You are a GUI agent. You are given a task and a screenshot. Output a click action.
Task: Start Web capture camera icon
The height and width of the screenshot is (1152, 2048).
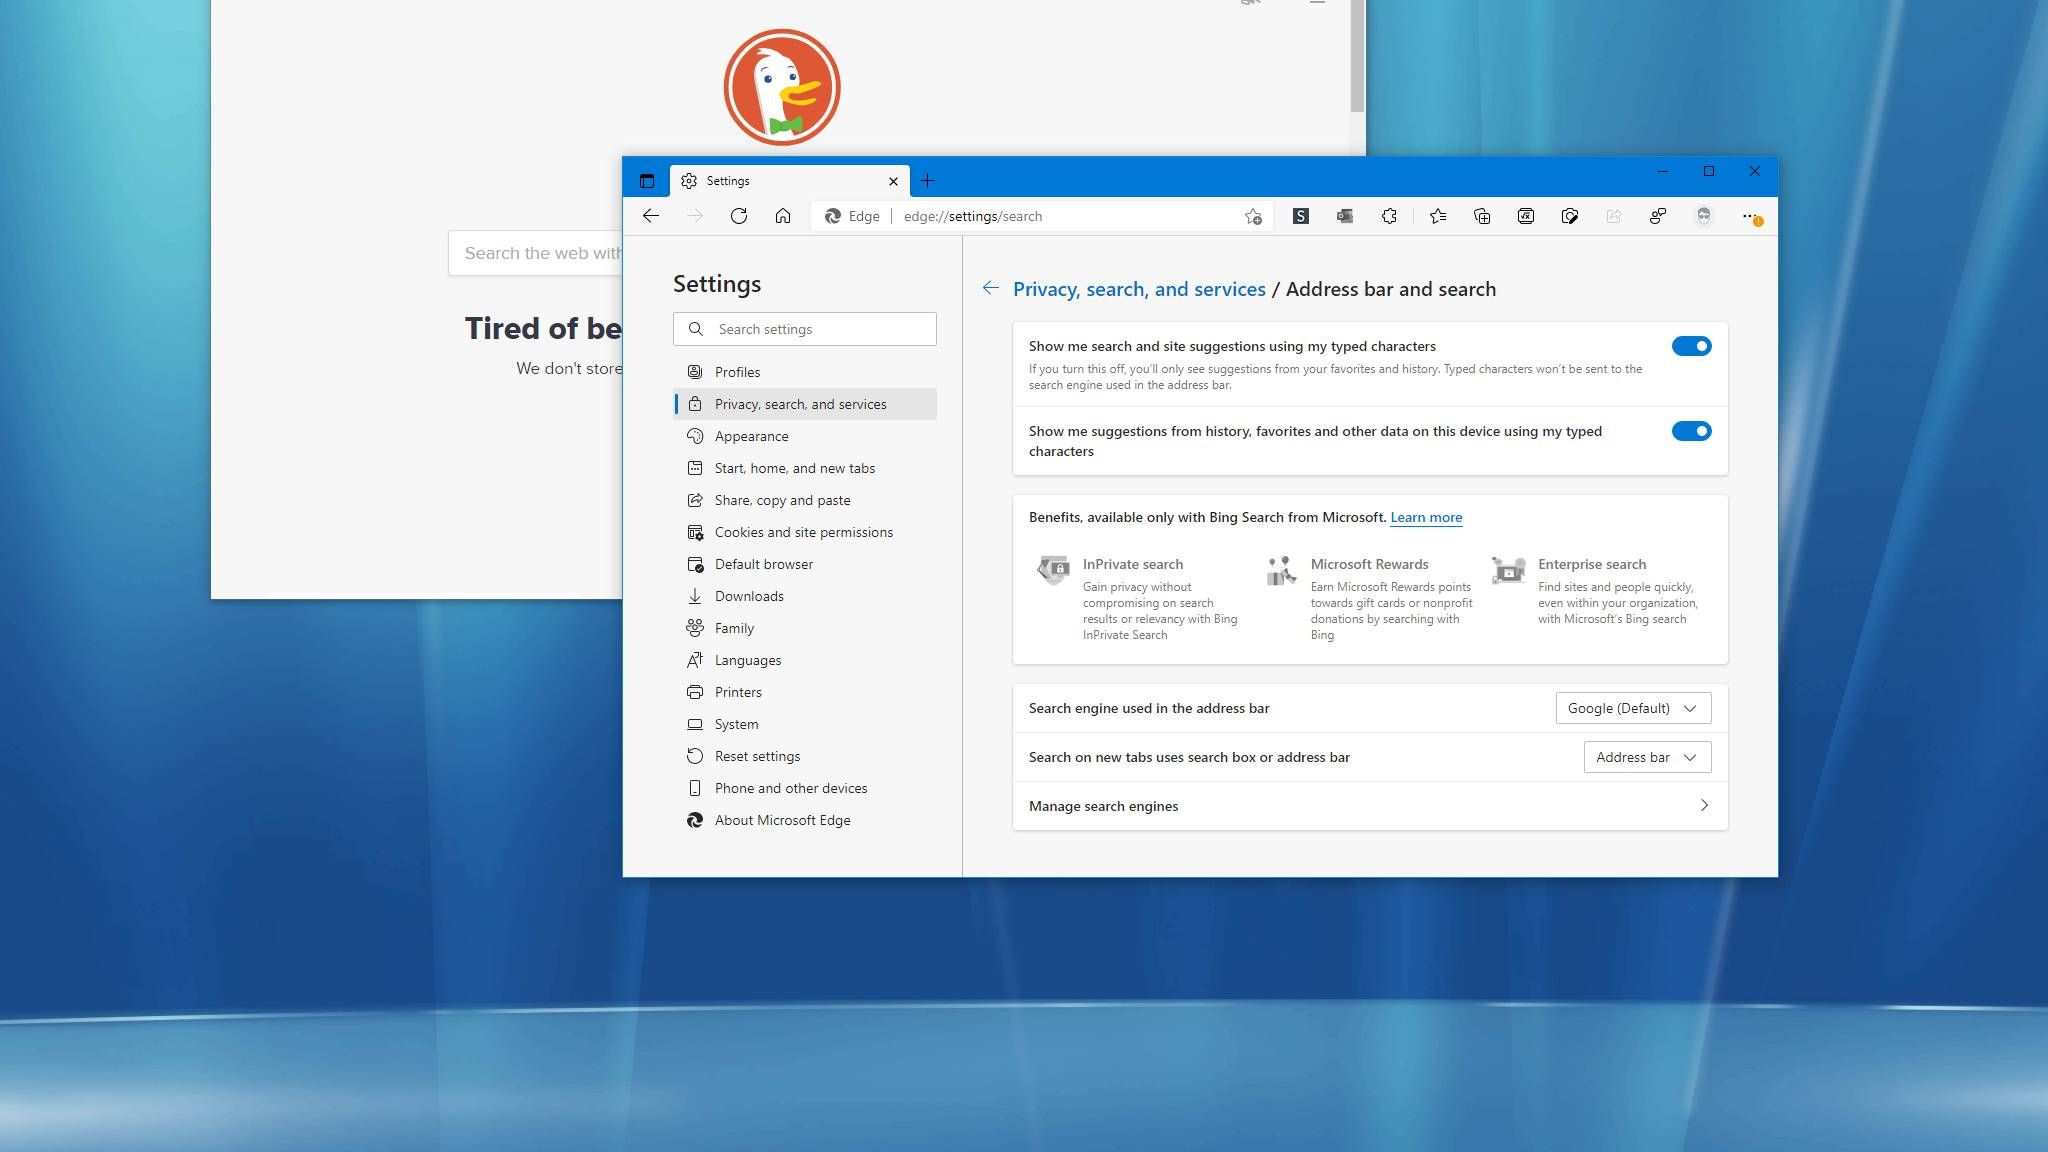(x=1570, y=216)
